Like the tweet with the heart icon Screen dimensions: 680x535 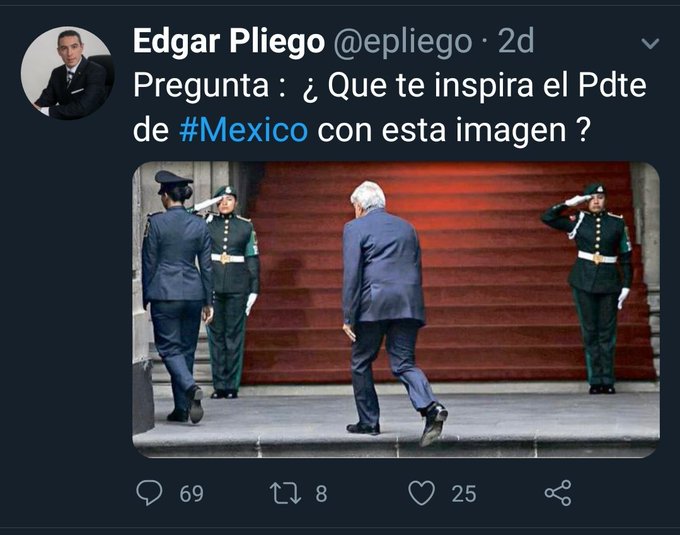click(x=422, y=493)
